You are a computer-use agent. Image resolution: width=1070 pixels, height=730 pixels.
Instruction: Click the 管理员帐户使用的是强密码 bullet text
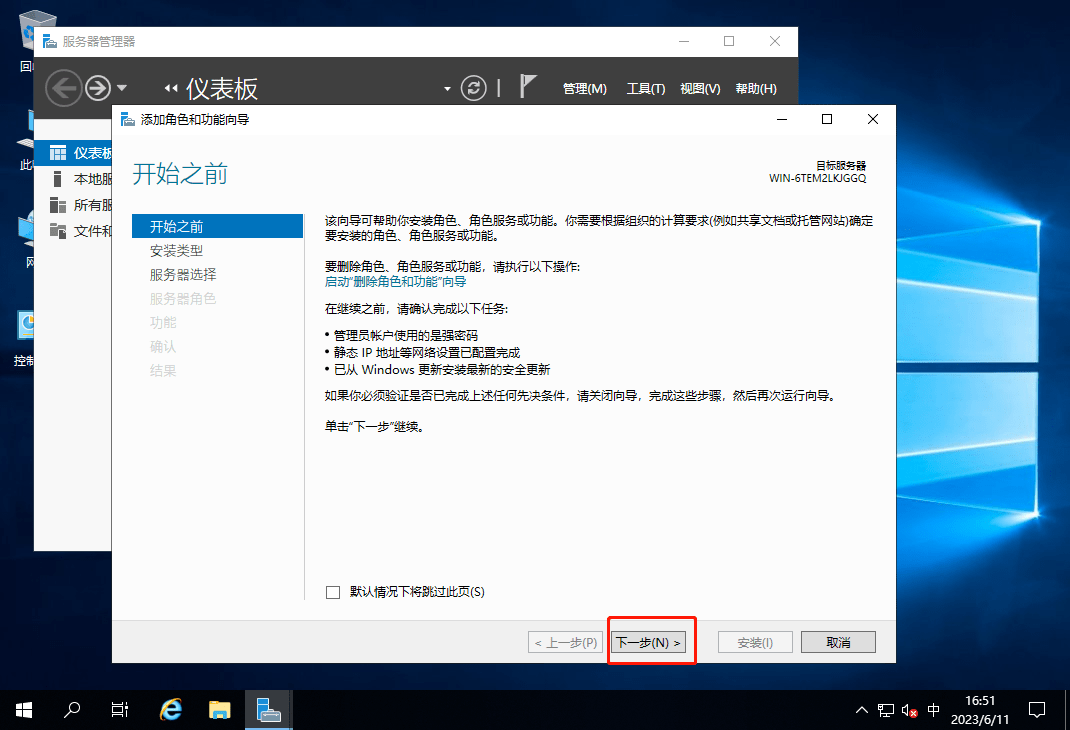click(406, 335)
